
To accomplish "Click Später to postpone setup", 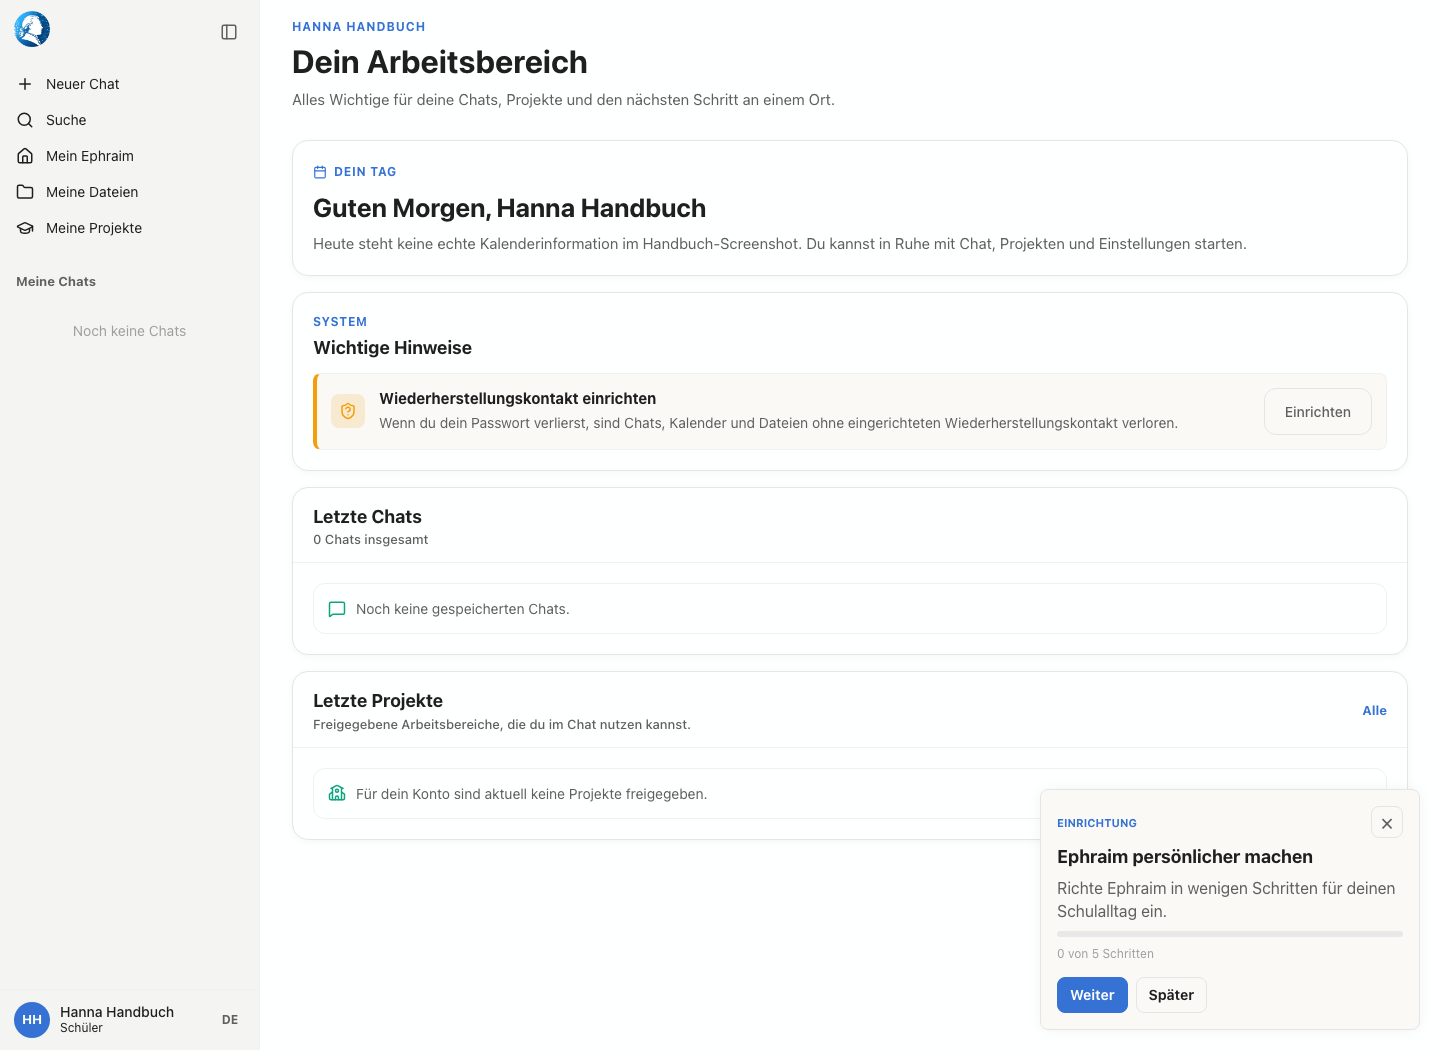I will click(1171, 995).
